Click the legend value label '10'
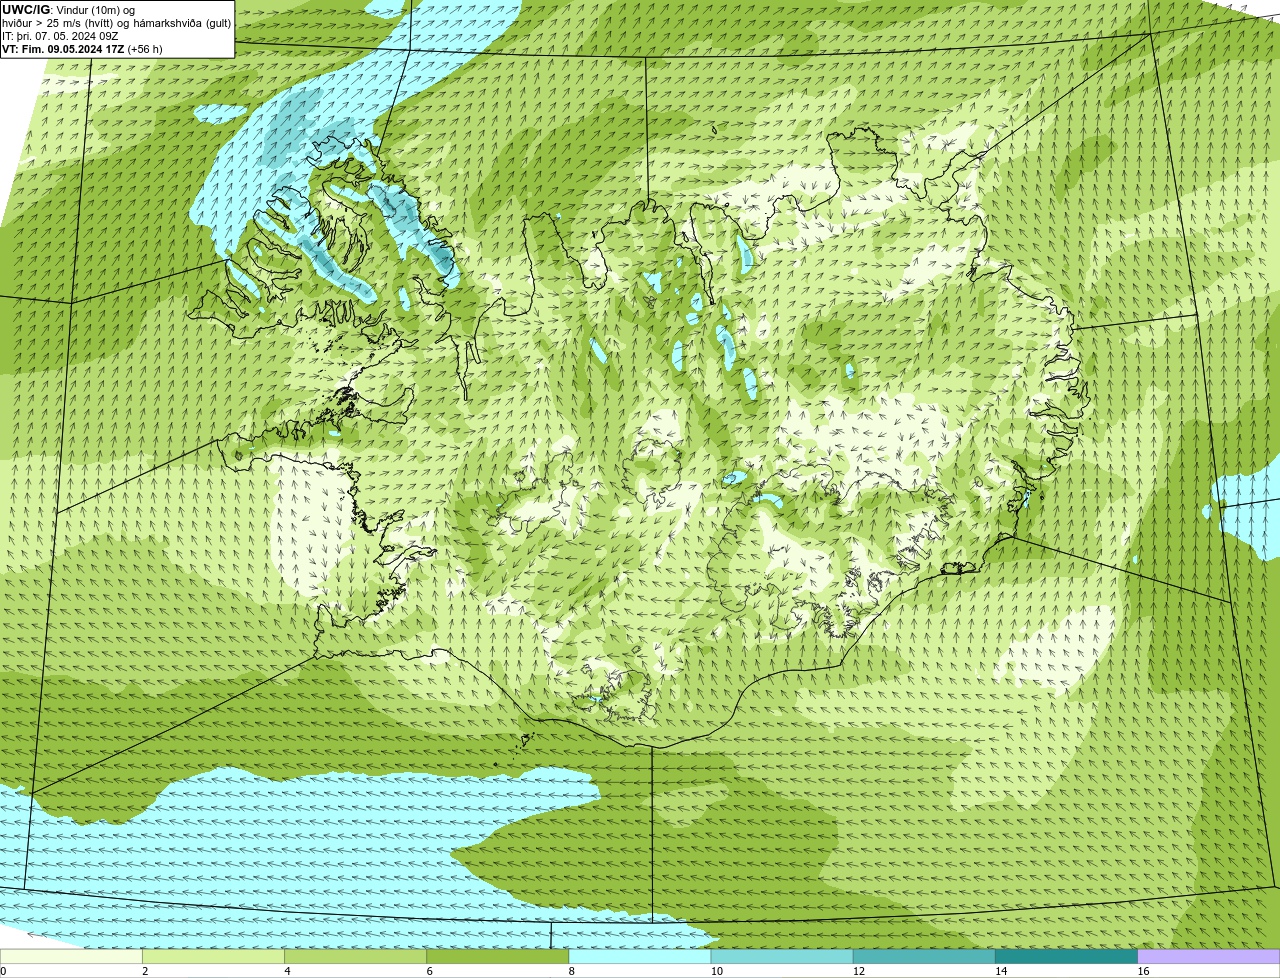Image resolution: width=1280 pixels, height=978 pixels. click(716, 971)
